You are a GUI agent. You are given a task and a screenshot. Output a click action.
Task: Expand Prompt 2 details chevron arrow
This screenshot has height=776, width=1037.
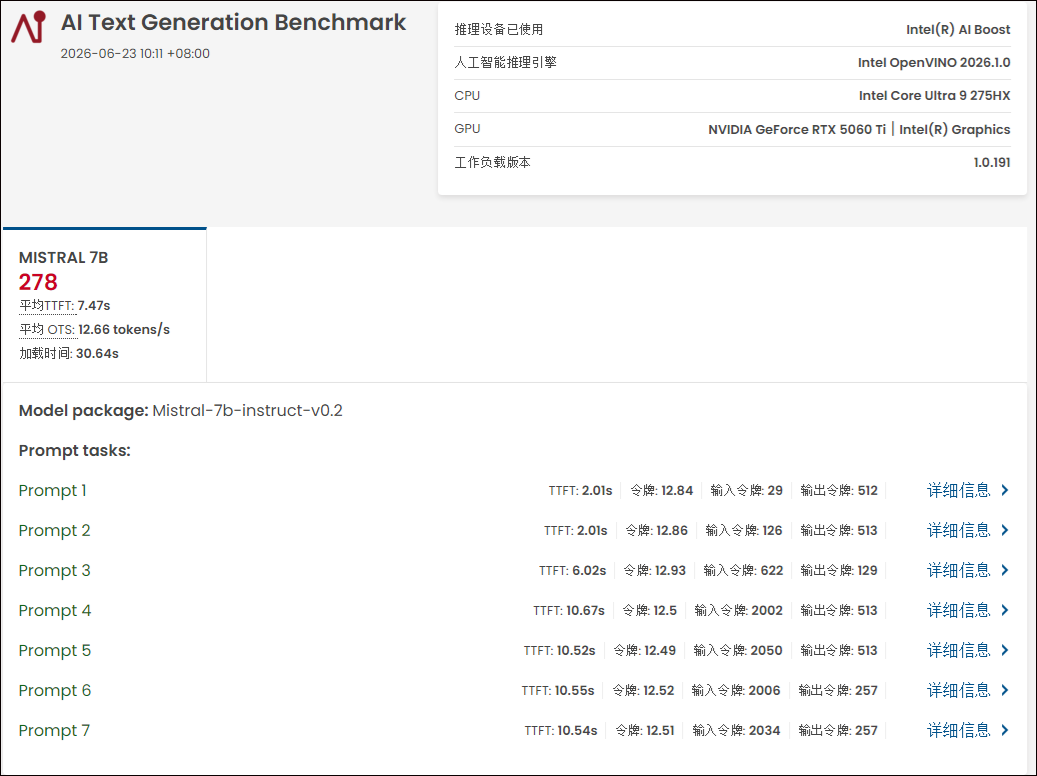pyautogui.click(x=1005, y=530)
